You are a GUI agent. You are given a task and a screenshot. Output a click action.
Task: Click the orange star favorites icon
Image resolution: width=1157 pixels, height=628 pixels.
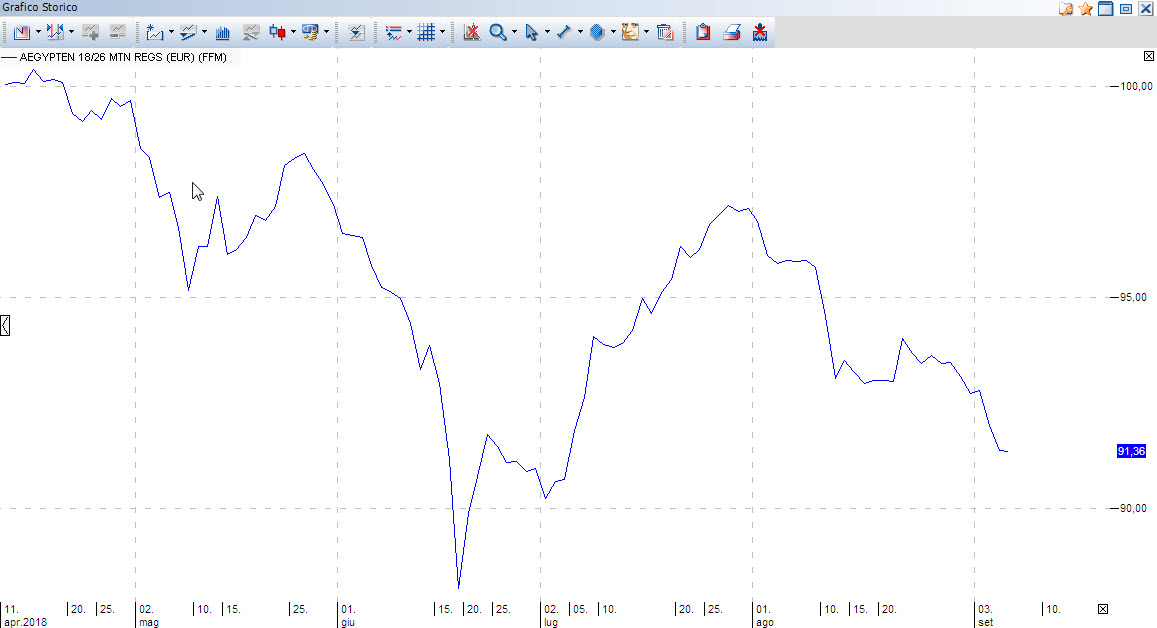click(1085, 9)
